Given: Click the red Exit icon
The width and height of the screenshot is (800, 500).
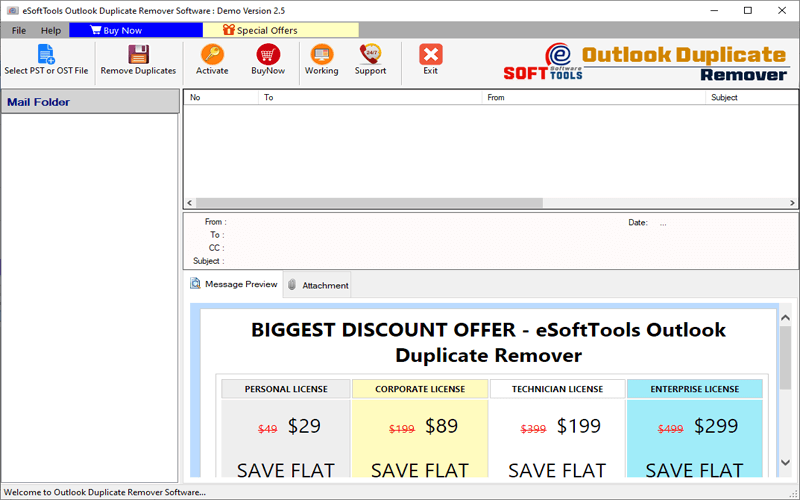Looking at the screenshot, I should click(431, 54).
